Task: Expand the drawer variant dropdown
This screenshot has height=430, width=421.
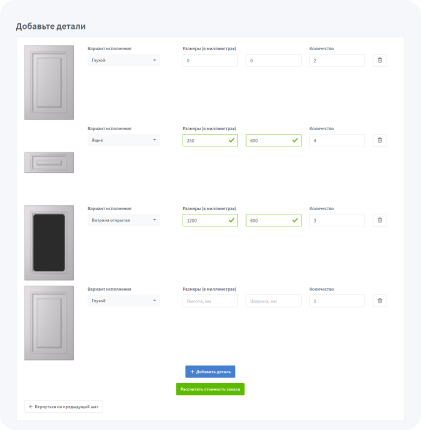Action: (124, 140)
